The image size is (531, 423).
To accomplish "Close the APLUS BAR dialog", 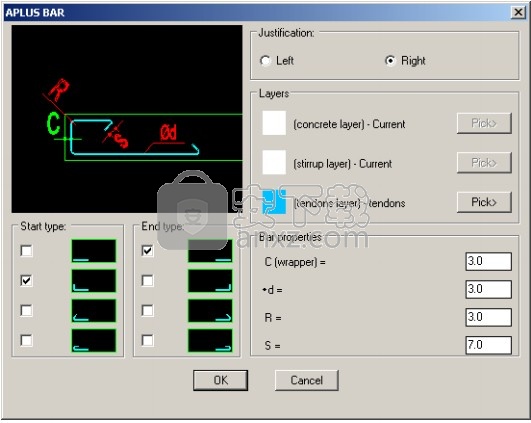I will [518, 13].
